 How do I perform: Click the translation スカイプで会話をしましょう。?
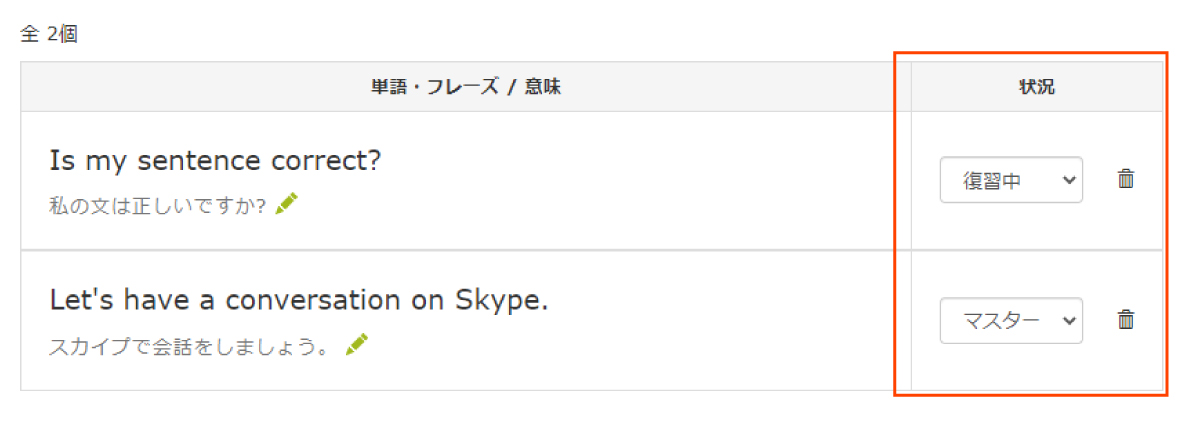pyautogui.click(x=190, y=346)
